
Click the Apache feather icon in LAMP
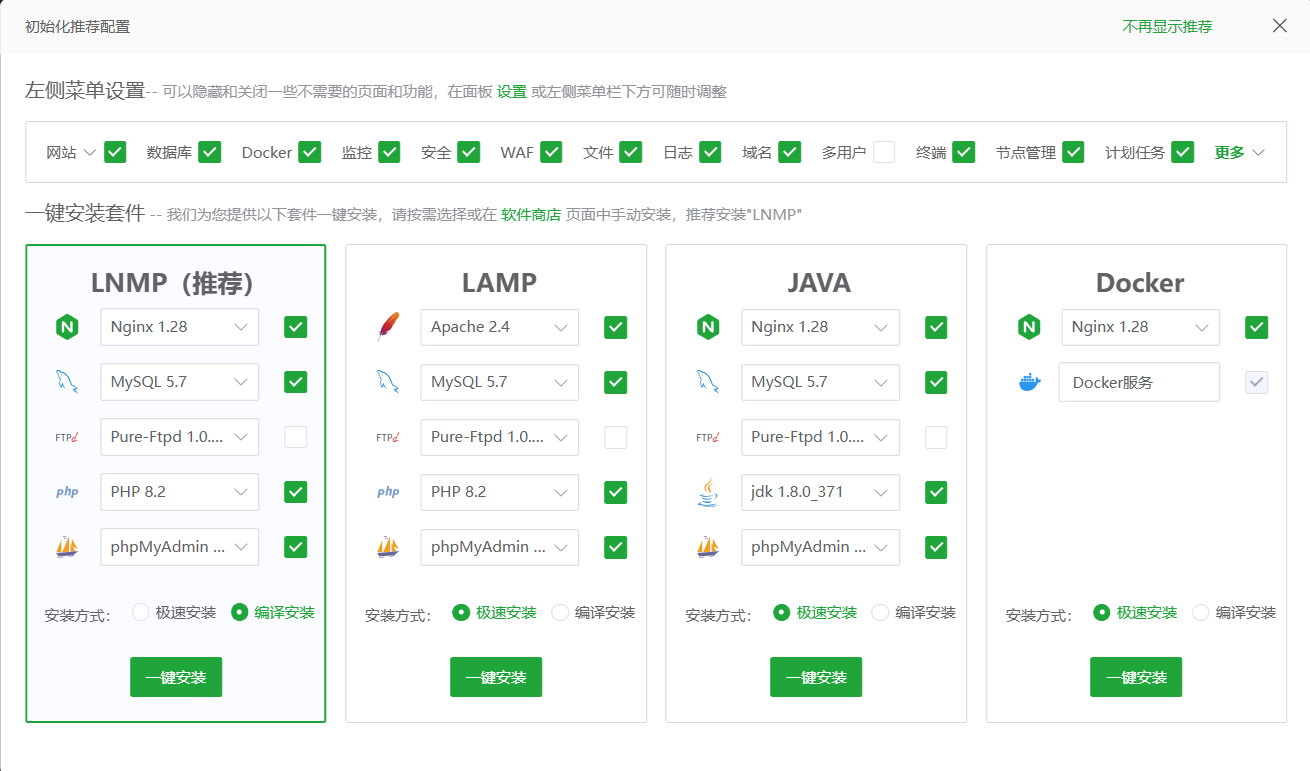click(x=388, y=327)
